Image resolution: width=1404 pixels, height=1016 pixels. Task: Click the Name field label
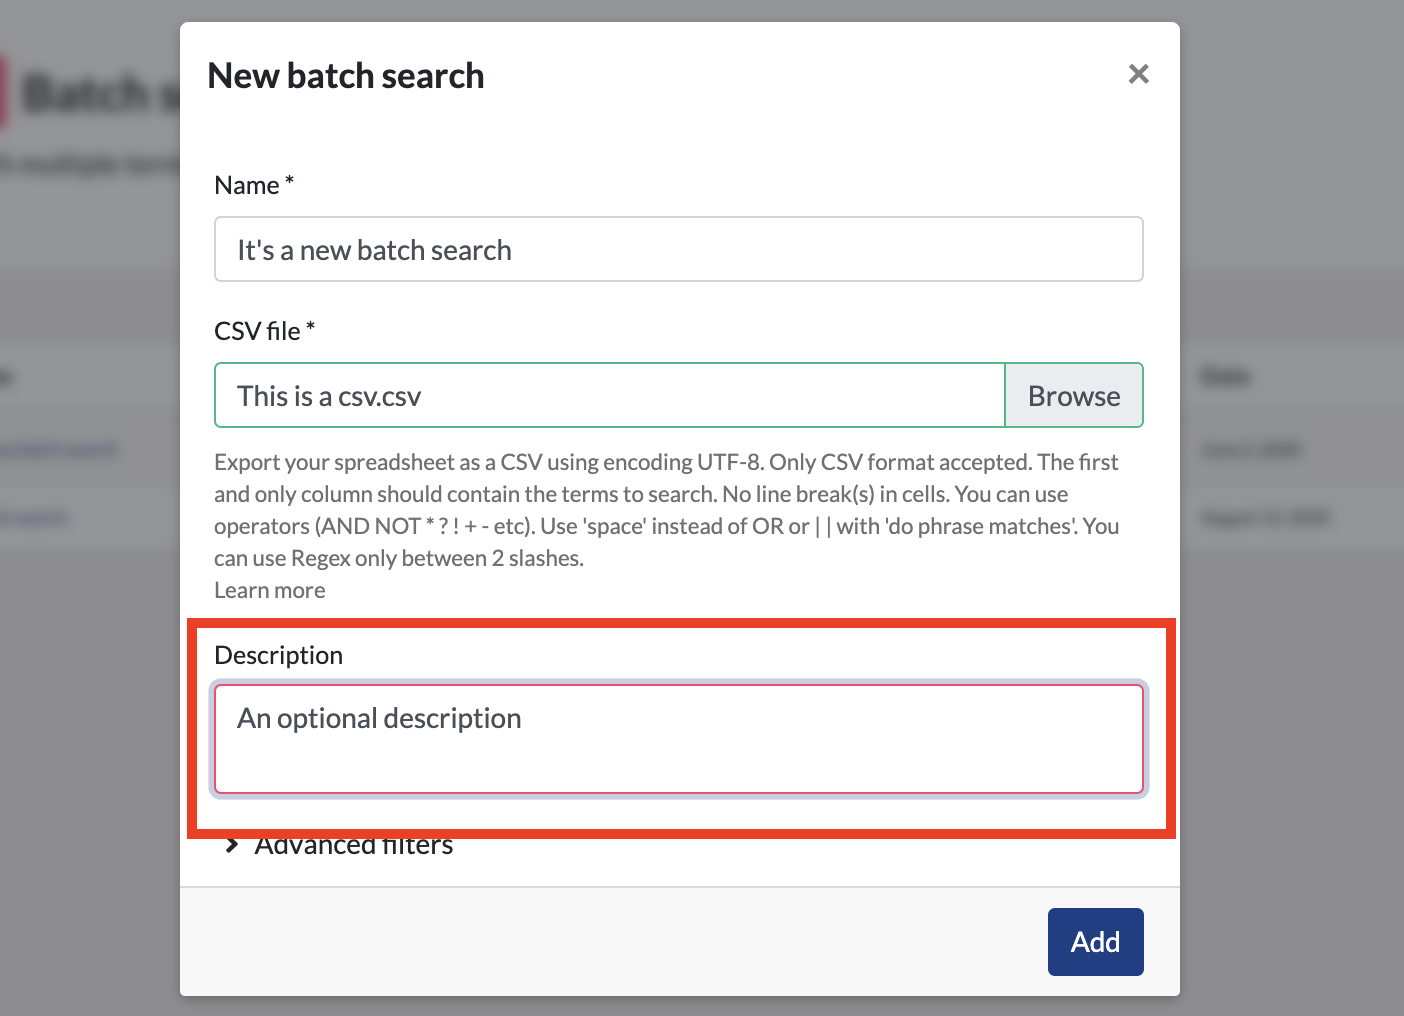tap(254, 185)
